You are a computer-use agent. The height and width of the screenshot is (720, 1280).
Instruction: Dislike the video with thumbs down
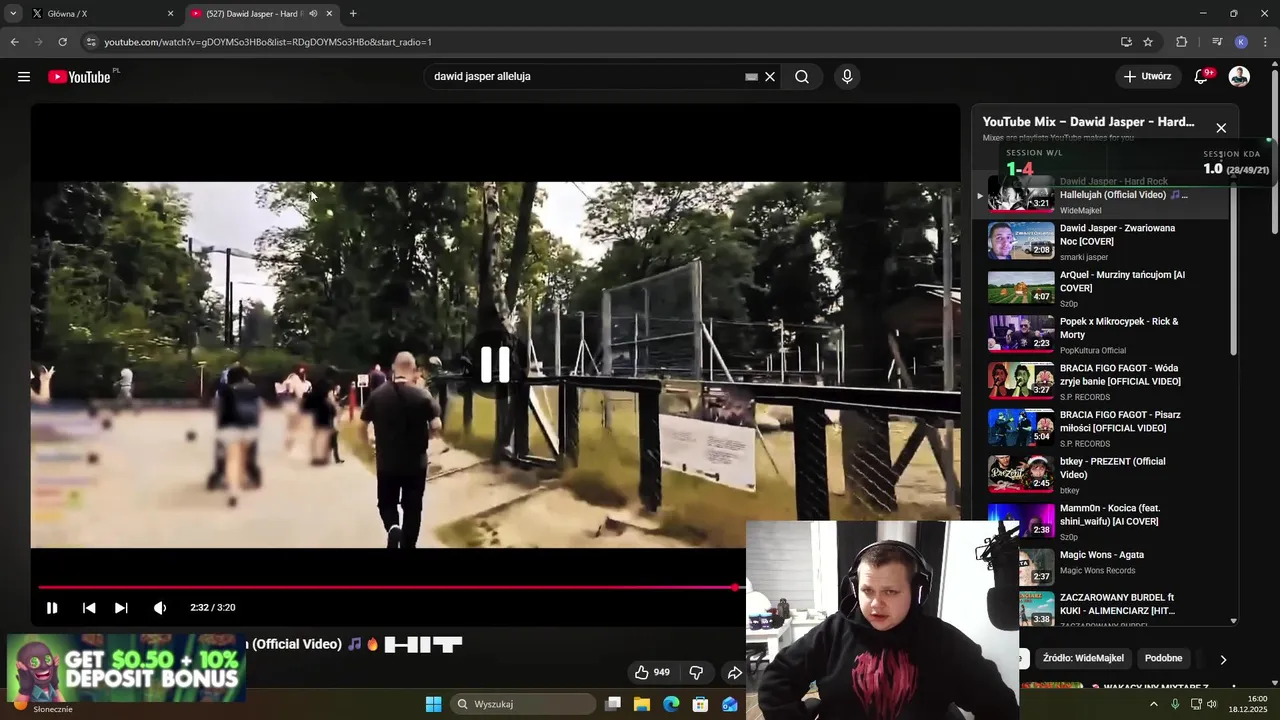tap(696, 673)
